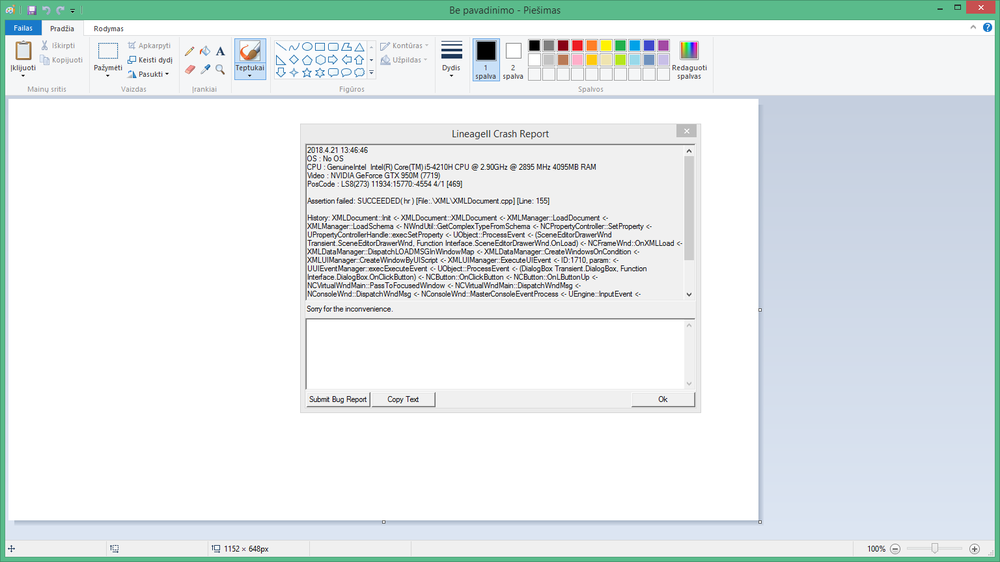1000x562 pixels.
Task: Select 2 spalva as active color
Action: [x=513, y=58]
